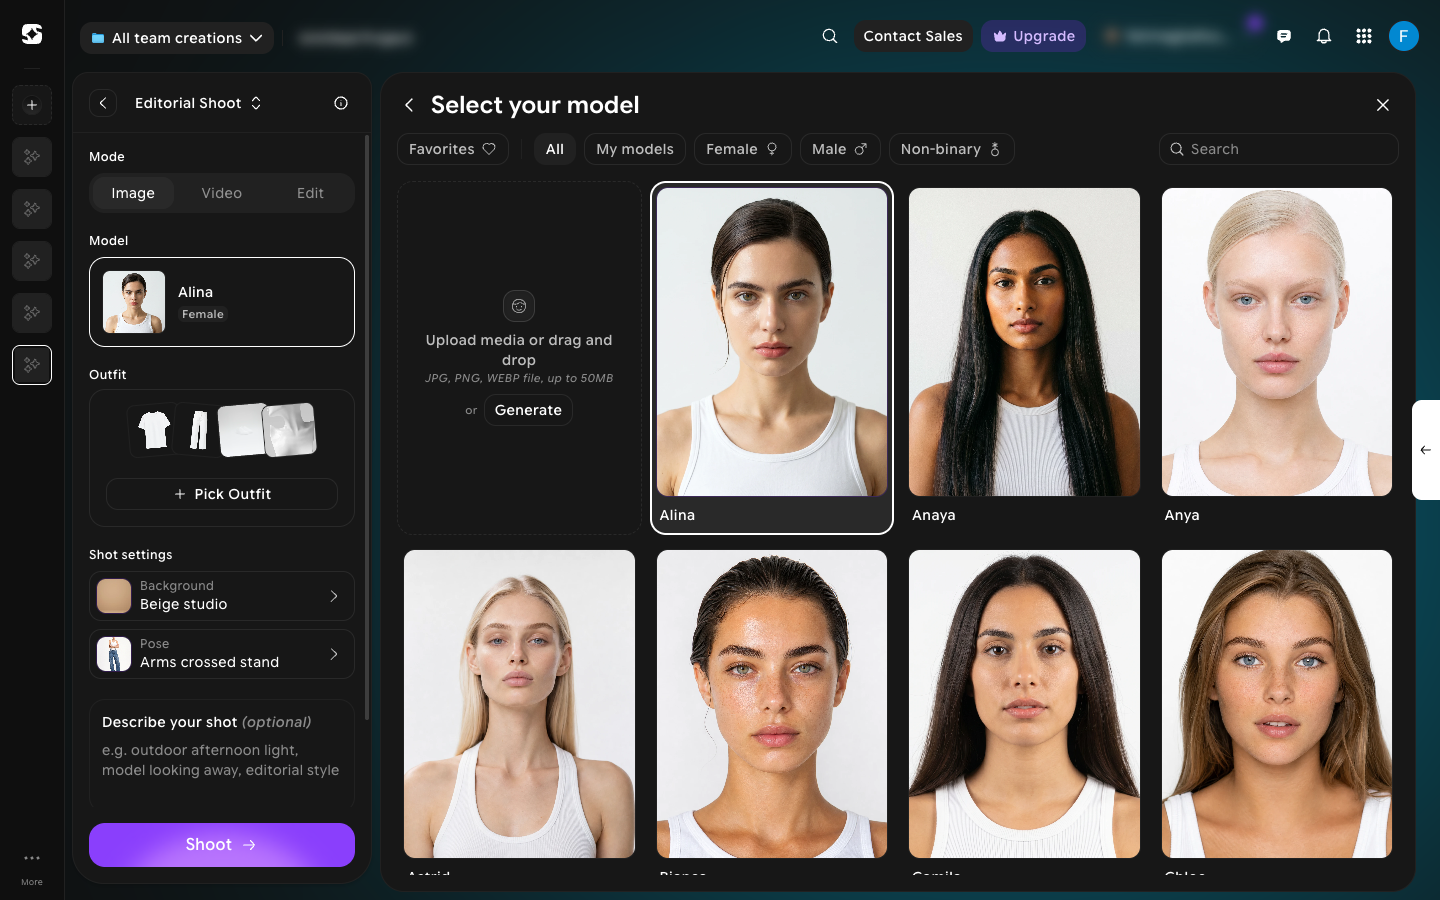Click the outfit items preview thumbnails
Viewport: 1440px width, 900px height.
(223, 430)
